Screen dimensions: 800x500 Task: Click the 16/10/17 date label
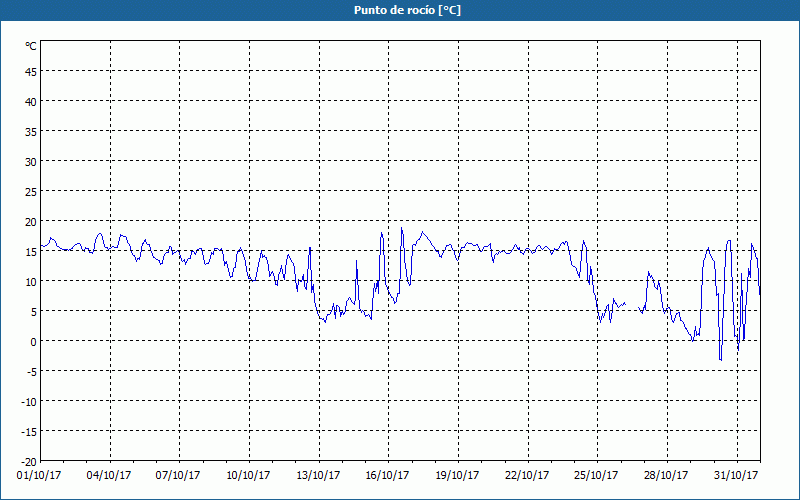[x=387, y=475]
